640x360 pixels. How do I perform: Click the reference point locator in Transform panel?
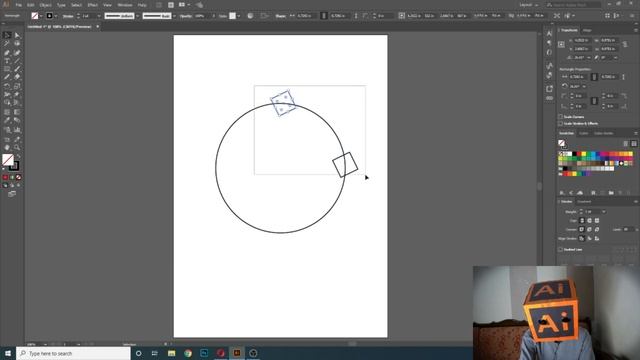tap(562, 44)
